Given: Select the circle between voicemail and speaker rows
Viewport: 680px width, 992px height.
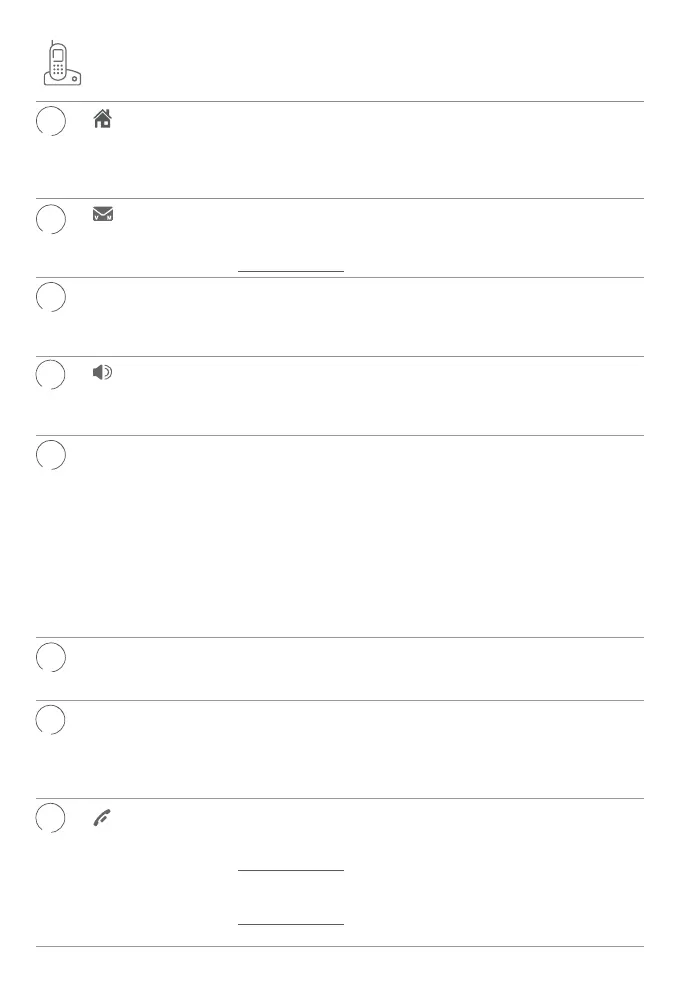Looking at the screenshot, I should 51,297.
